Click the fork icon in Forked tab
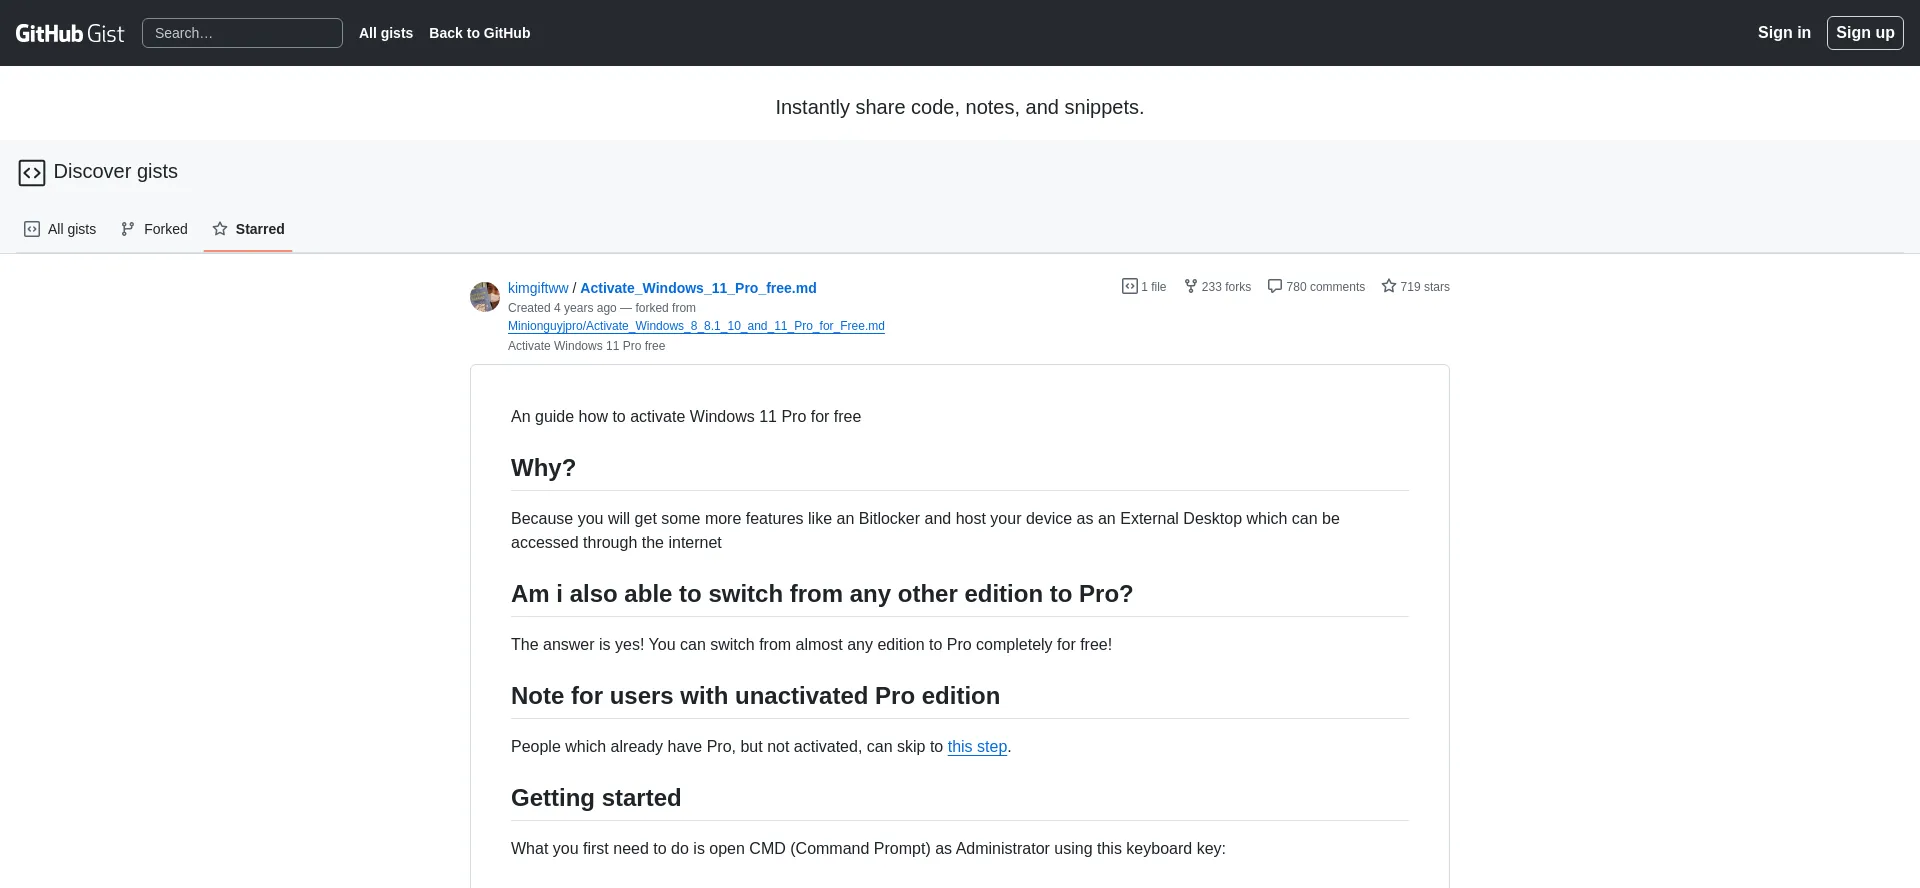The width and height of the screenshot is (1920, 888). point(128,229)
